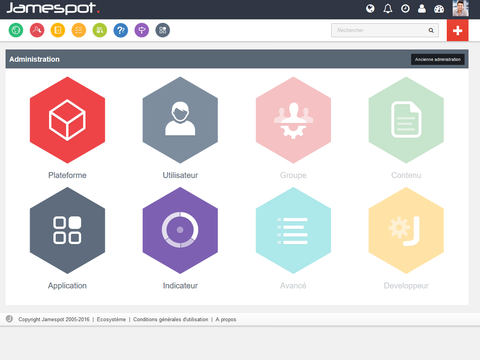Open Conditions générales d'utilisation link
The width and height of the screenshot is (480, 360).
click(171, 319)
